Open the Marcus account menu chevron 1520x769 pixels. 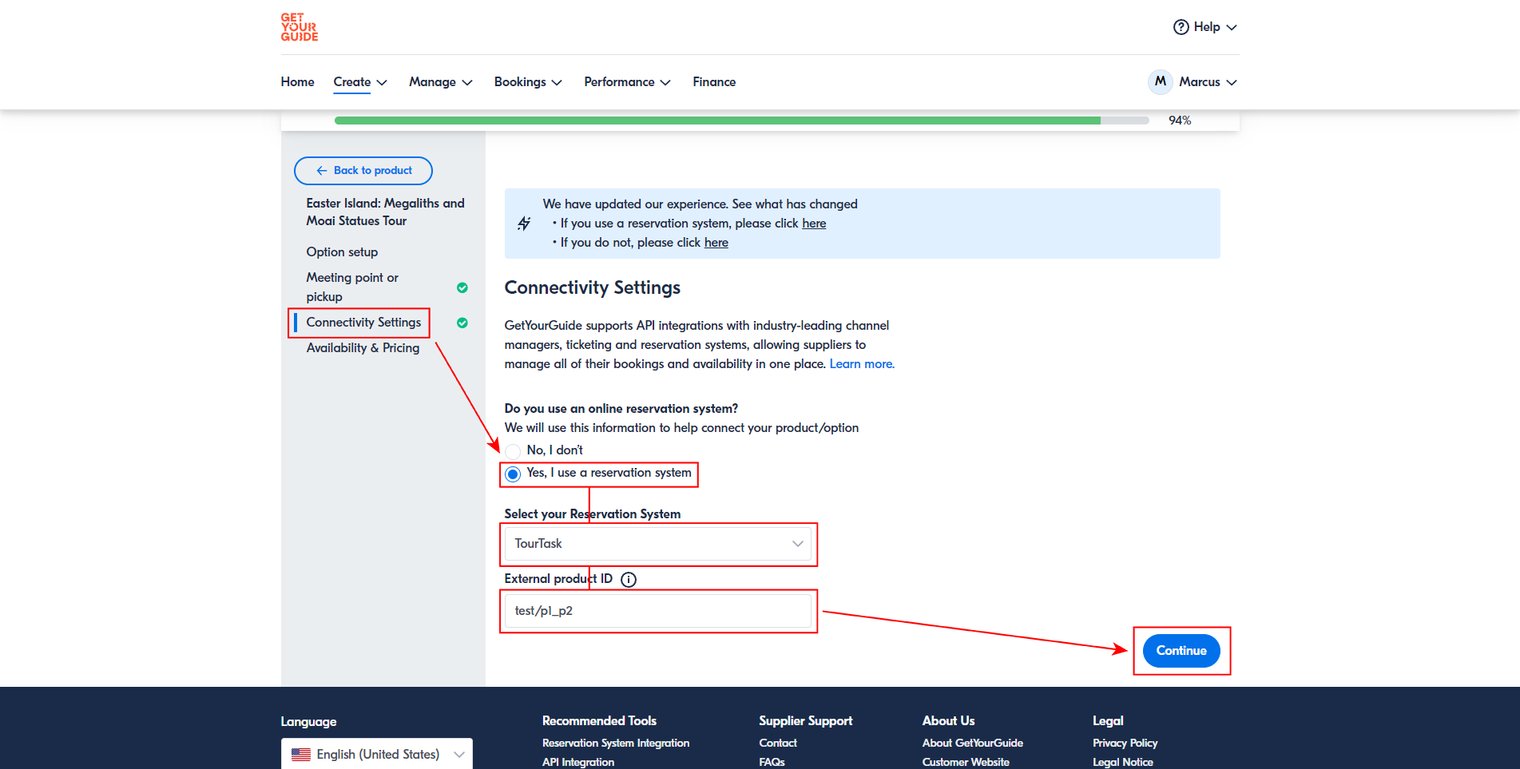(x=1231, y=82)
